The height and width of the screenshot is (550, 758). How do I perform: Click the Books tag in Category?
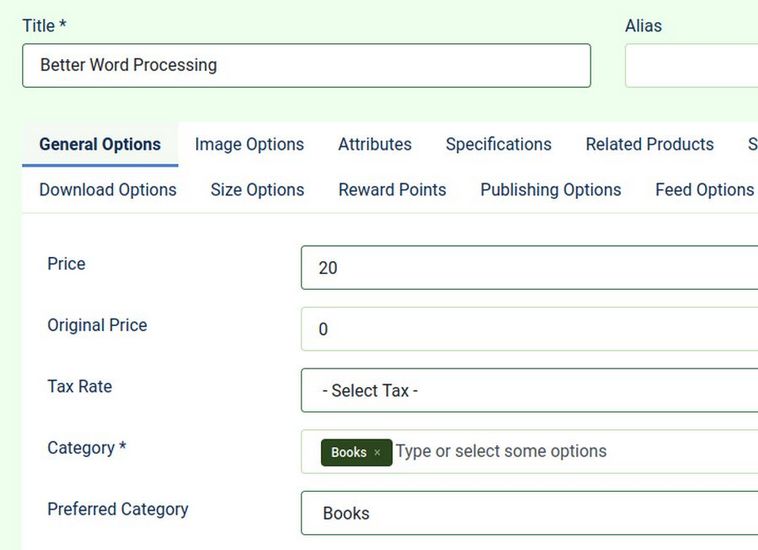click(348, 453)
